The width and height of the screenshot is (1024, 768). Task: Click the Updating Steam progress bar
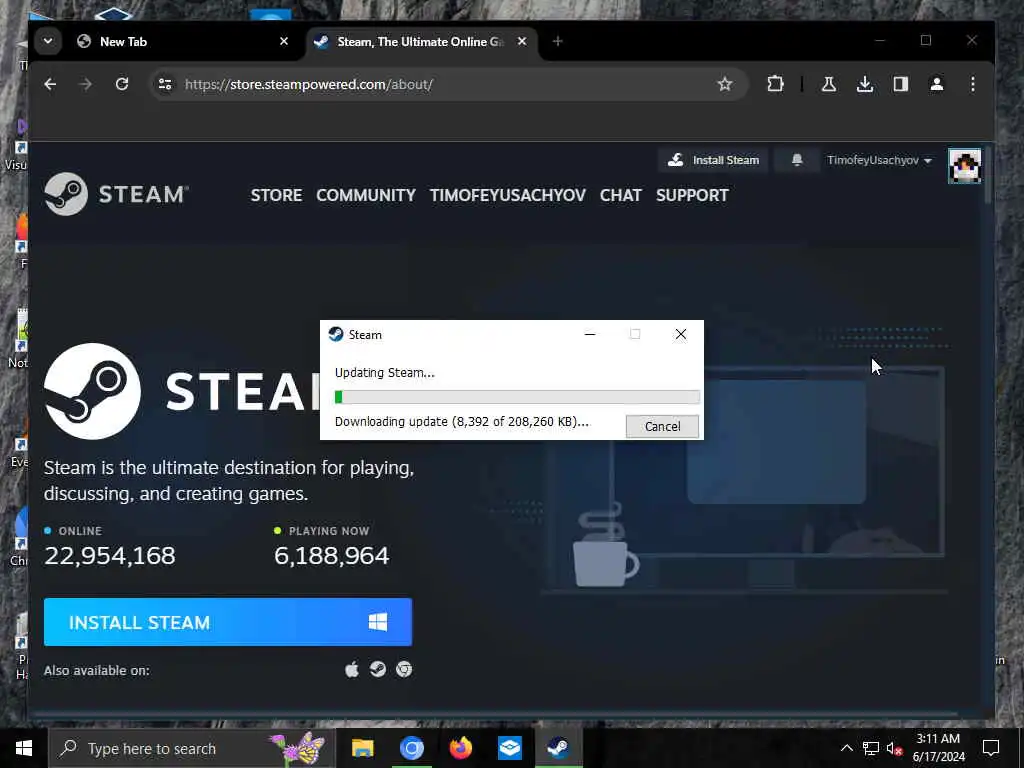click(x=517, y=396)
